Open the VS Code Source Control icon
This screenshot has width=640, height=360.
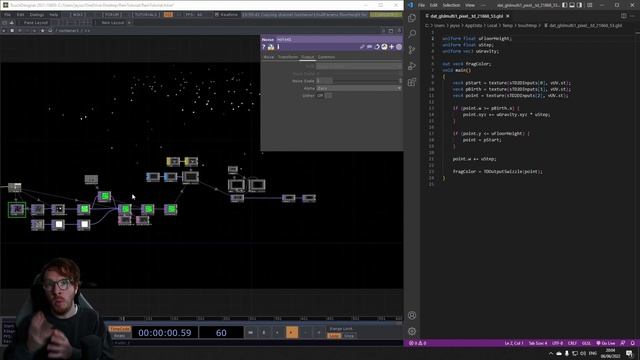point(412,50)
